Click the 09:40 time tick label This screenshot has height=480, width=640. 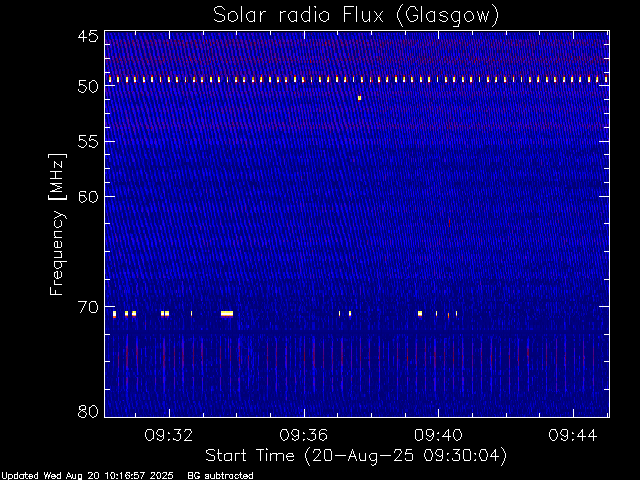click(438, 435)
